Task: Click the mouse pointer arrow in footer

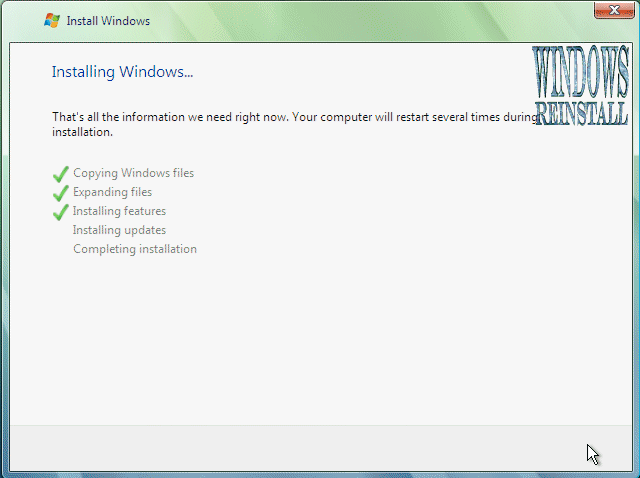Action: tap(592, 453)
